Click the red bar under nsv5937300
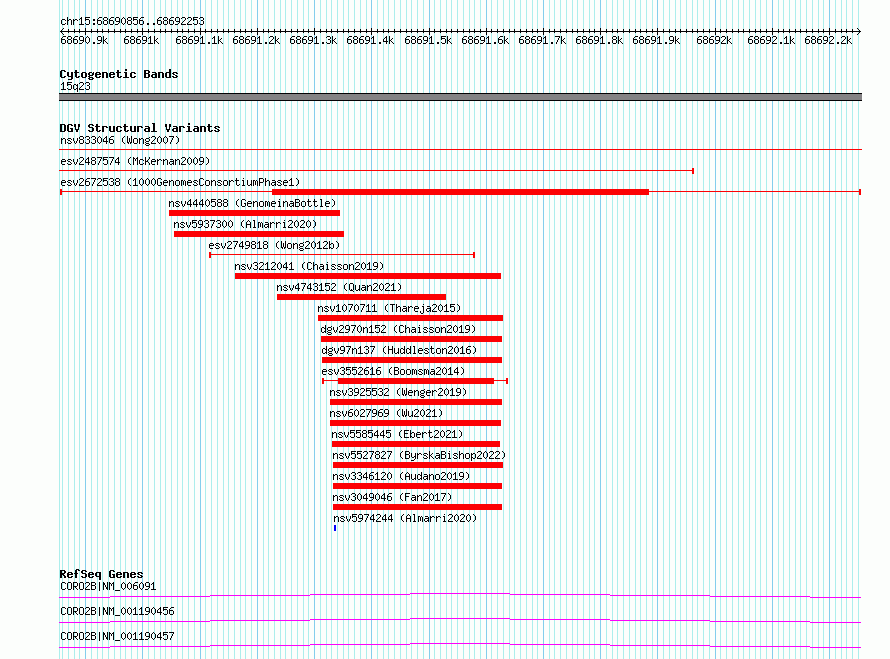 click(259, 234)
